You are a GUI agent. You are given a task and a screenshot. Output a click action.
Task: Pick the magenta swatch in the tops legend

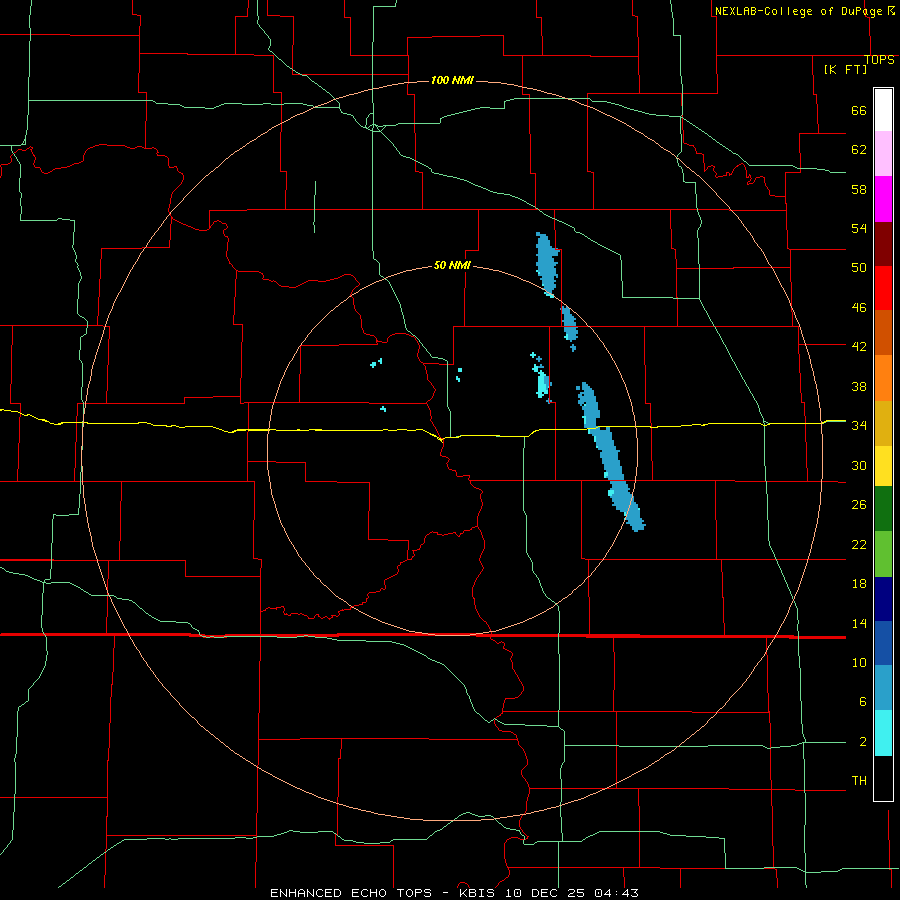click(883, 199)
